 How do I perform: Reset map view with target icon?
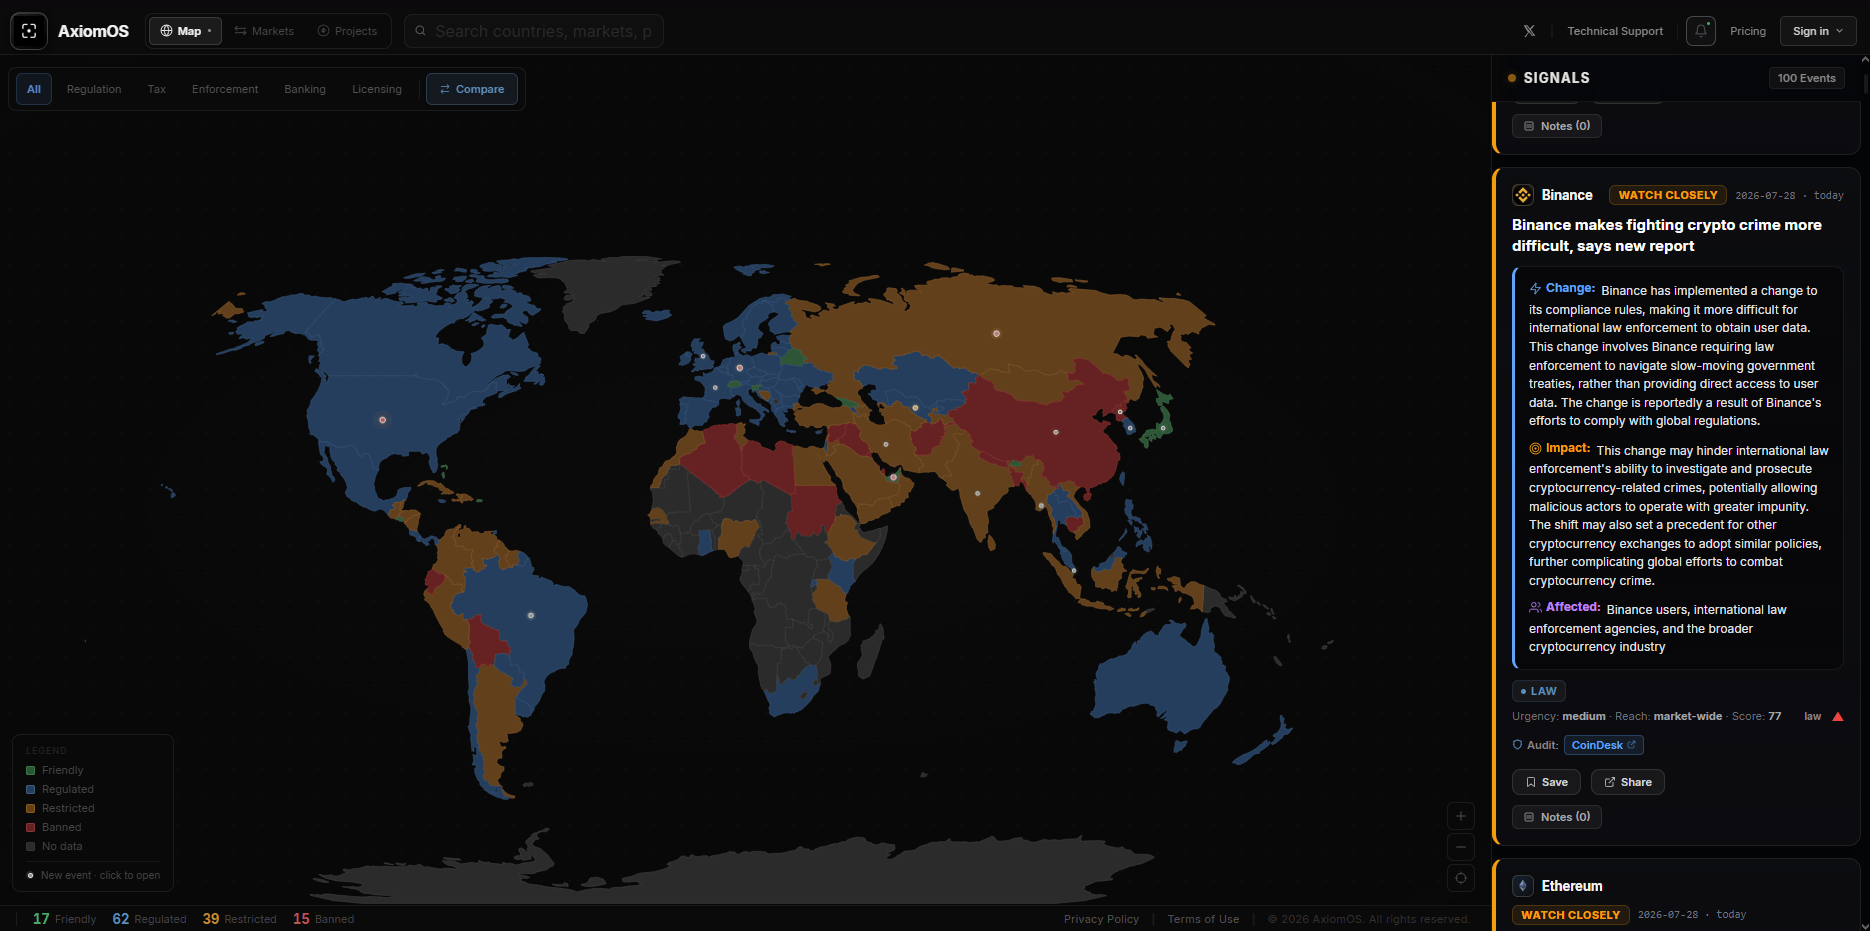(1461, 878)
